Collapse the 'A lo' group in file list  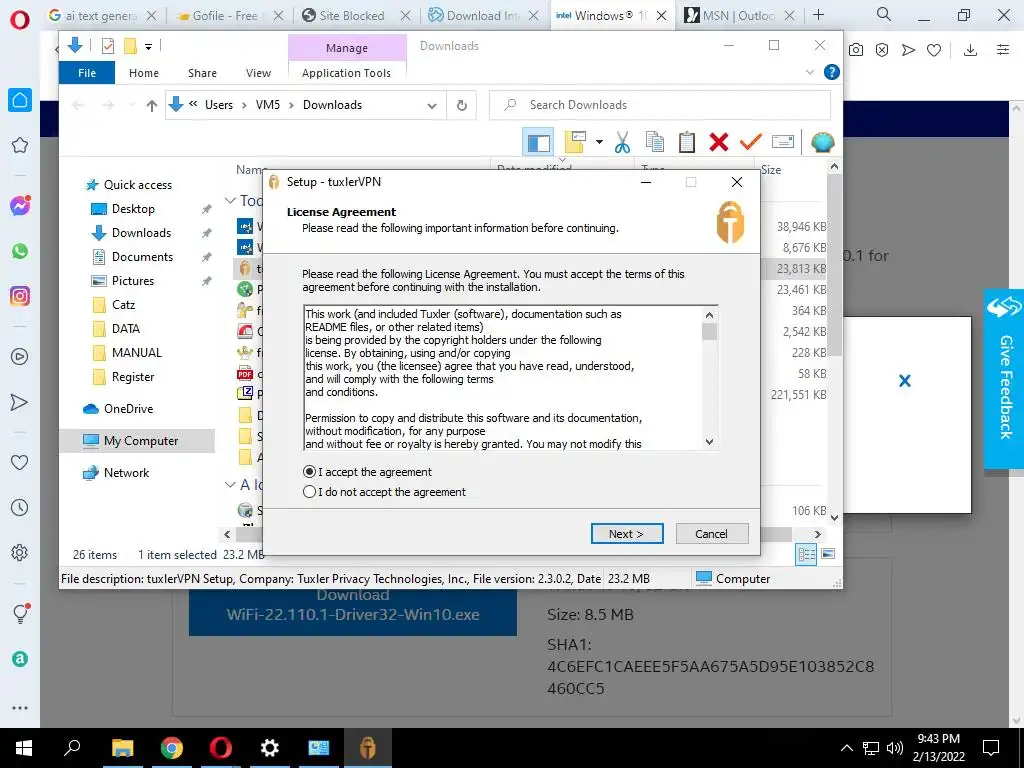230,485
